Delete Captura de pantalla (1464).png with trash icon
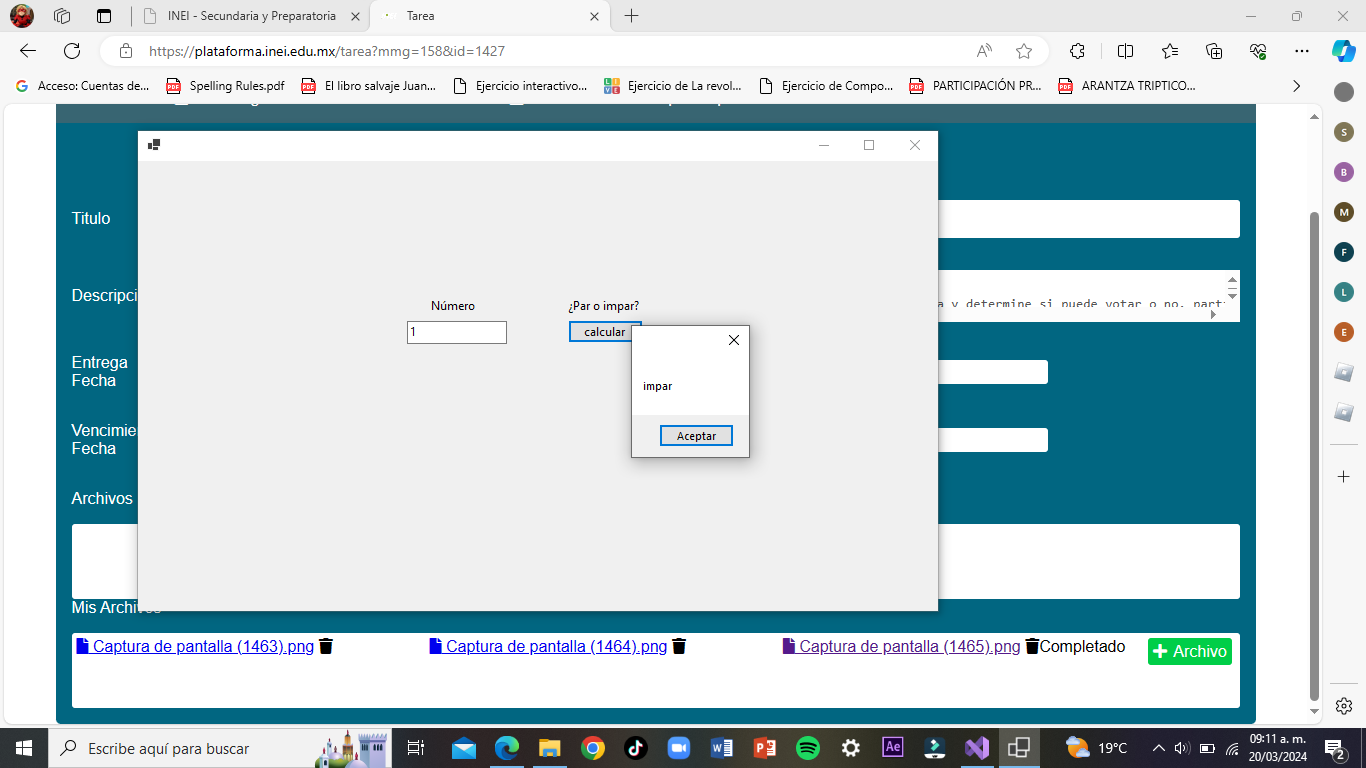 679,647
